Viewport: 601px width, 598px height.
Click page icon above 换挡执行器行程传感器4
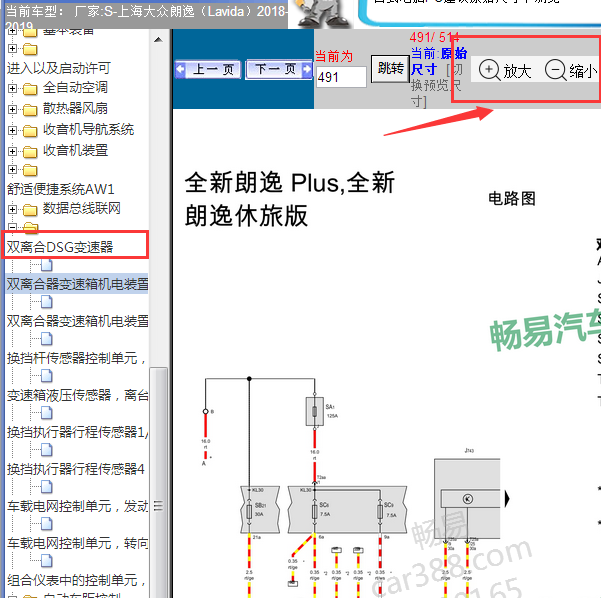[47, 450]
